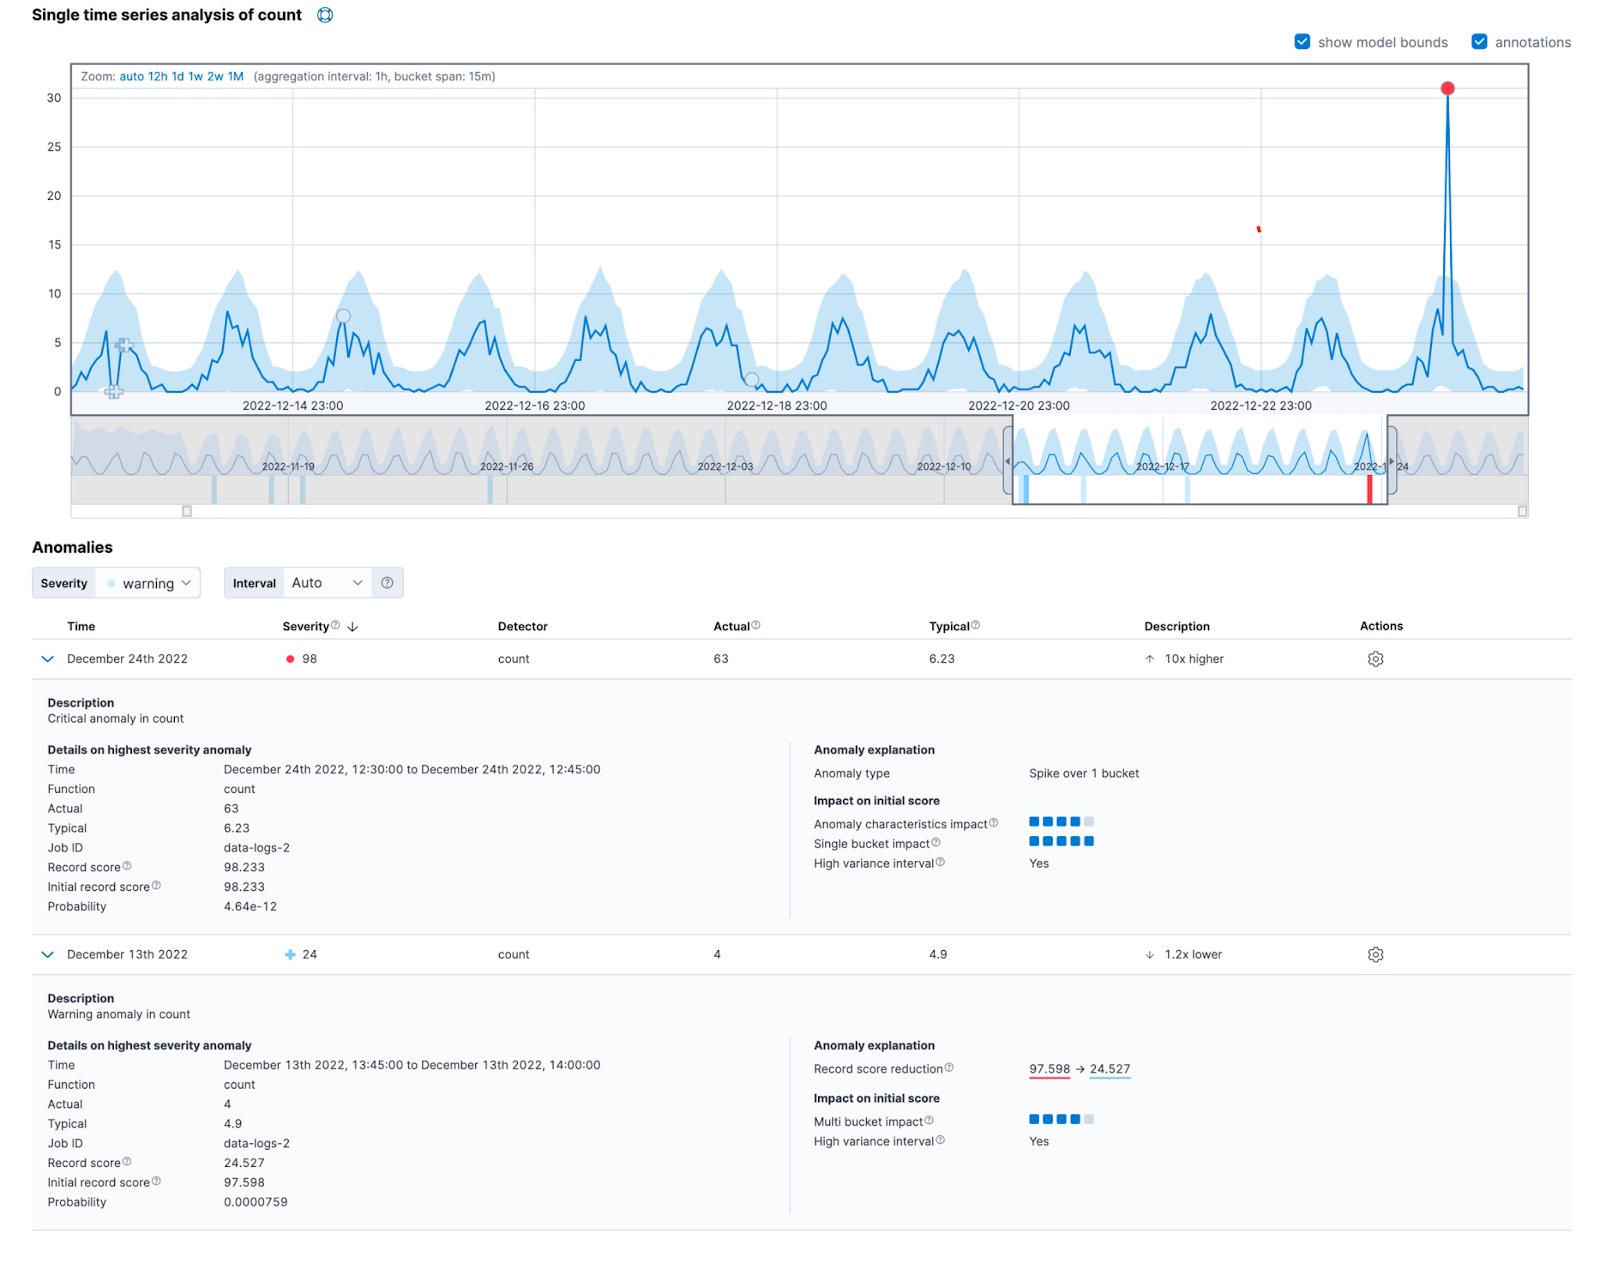Click the red anomaly spike marker on the chart
Image resolution: width=1600 pixels, height=1275 pixels.
(1447, 88)
